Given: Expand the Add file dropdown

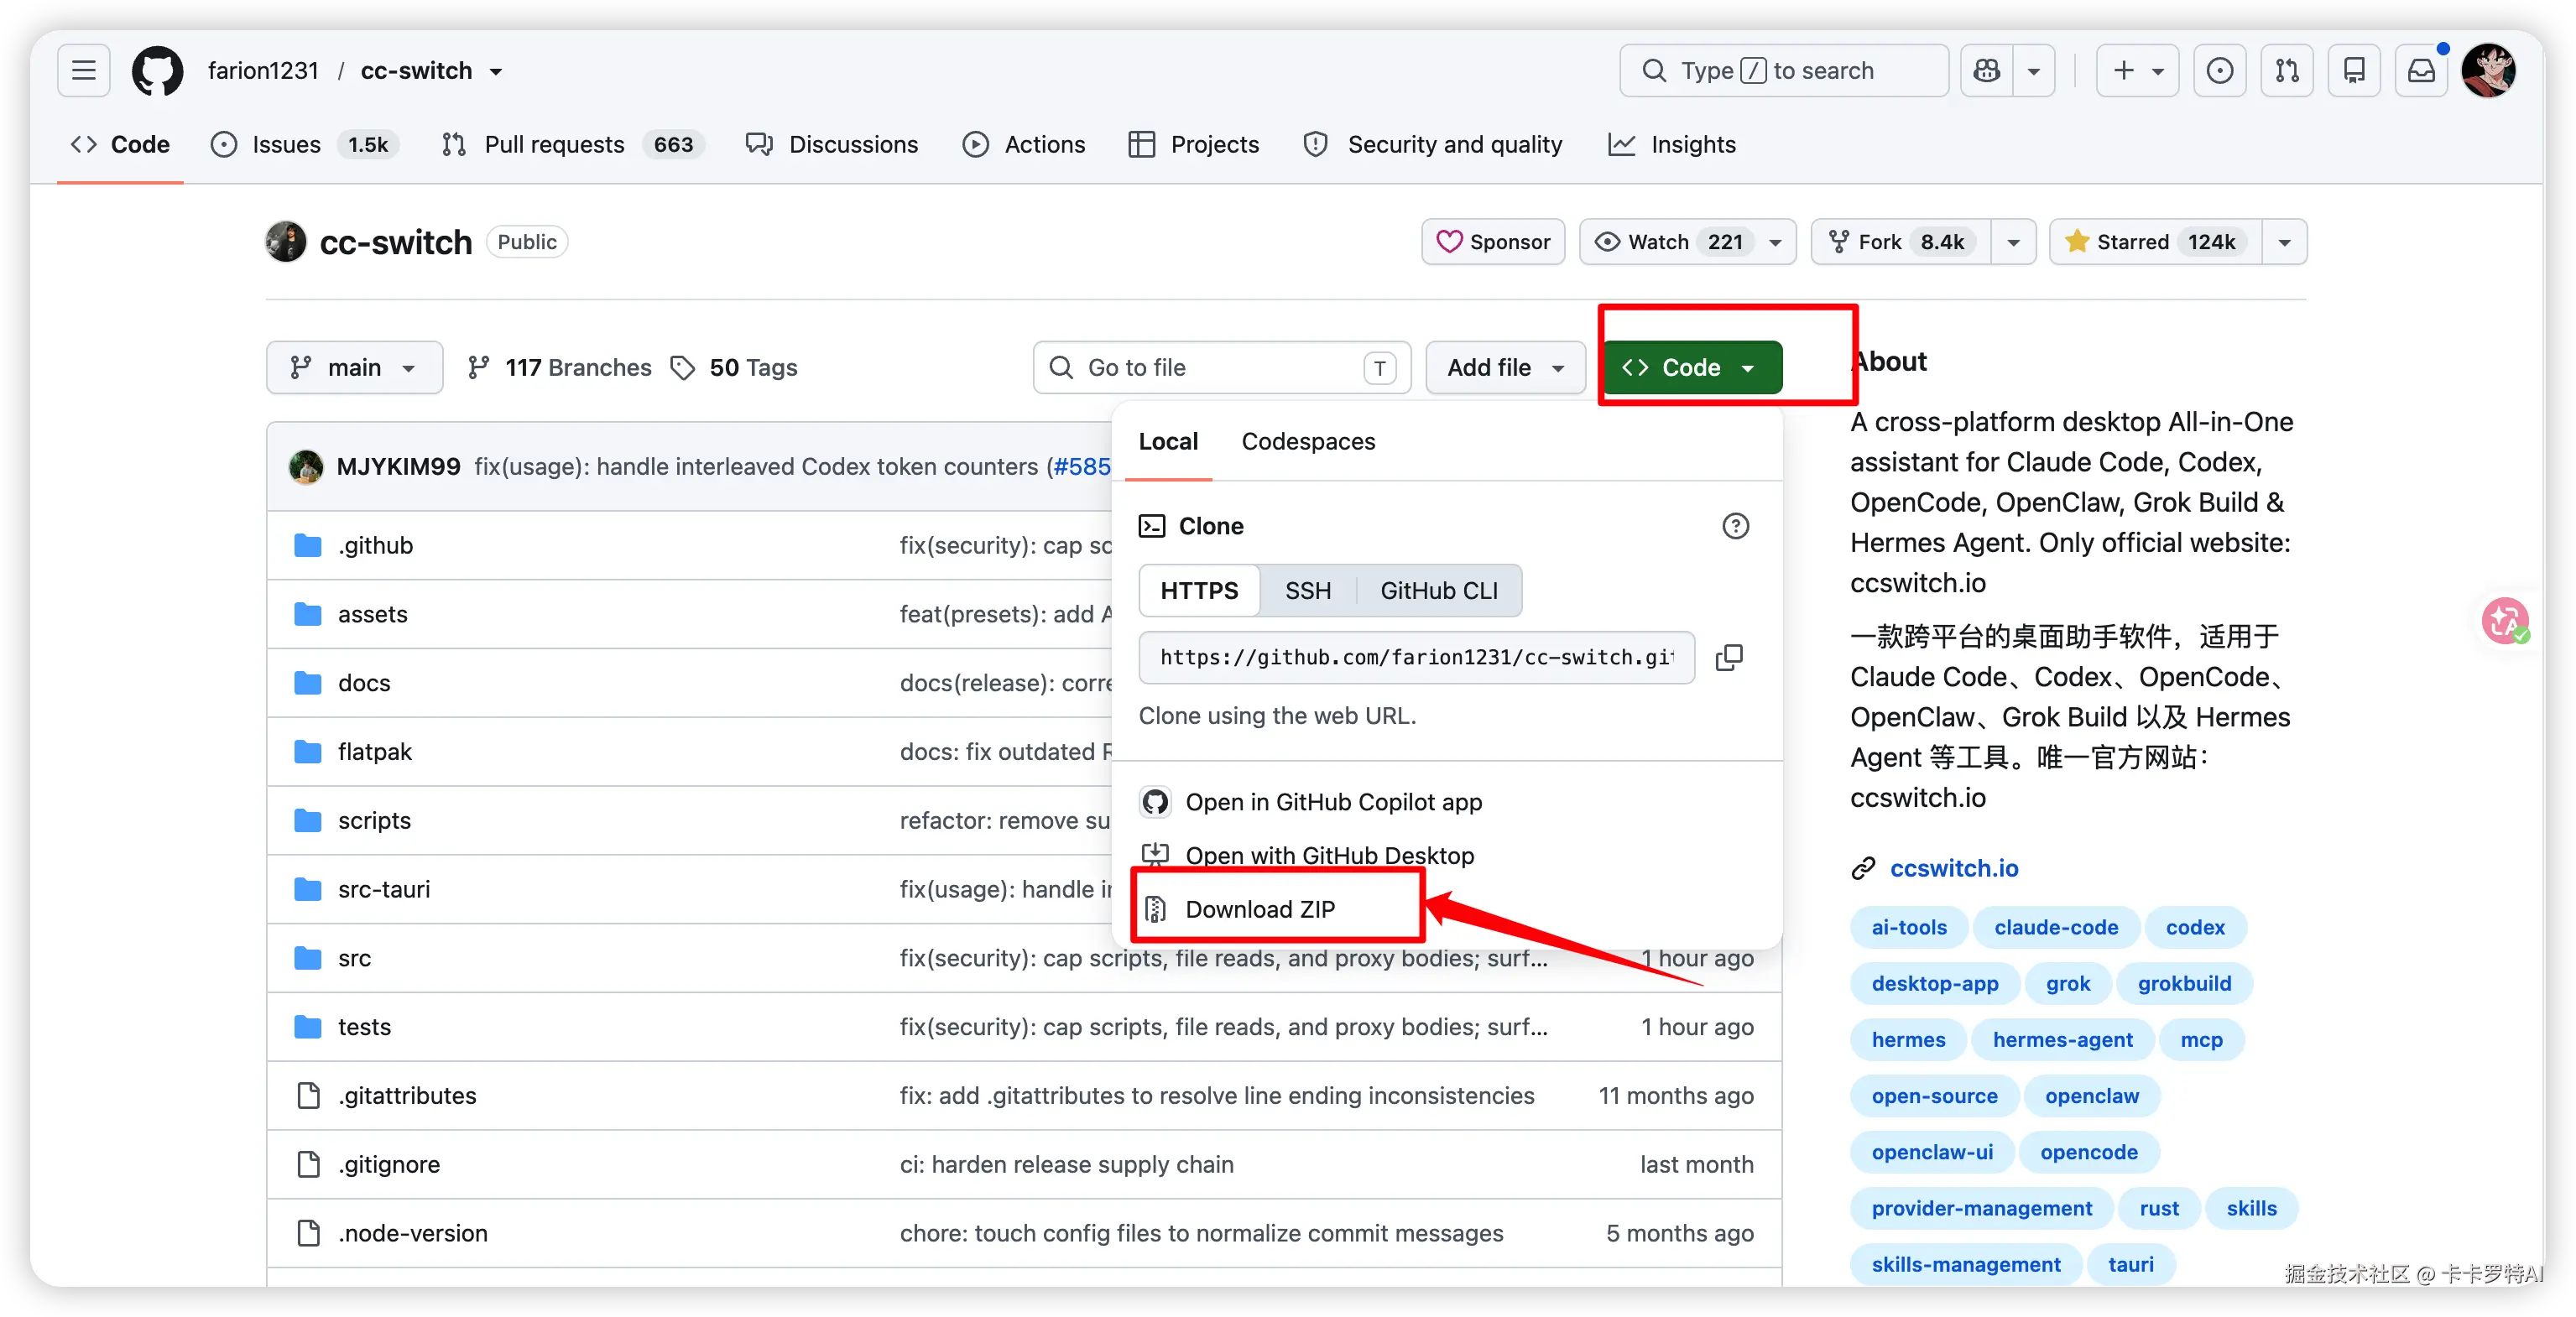Looking at the screenshot, I should coord(1506,368).
